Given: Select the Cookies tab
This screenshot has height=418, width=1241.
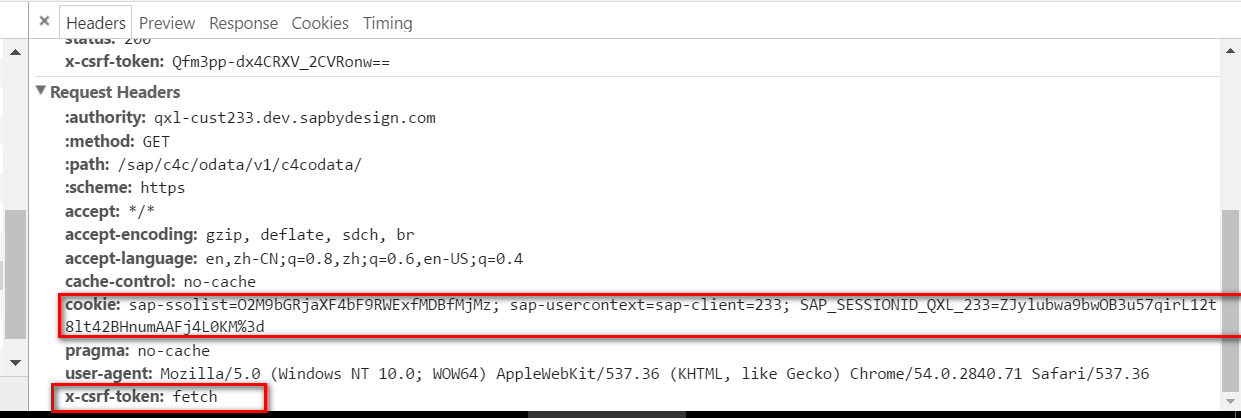Looking at the screenshot, I should click(320, 22).
